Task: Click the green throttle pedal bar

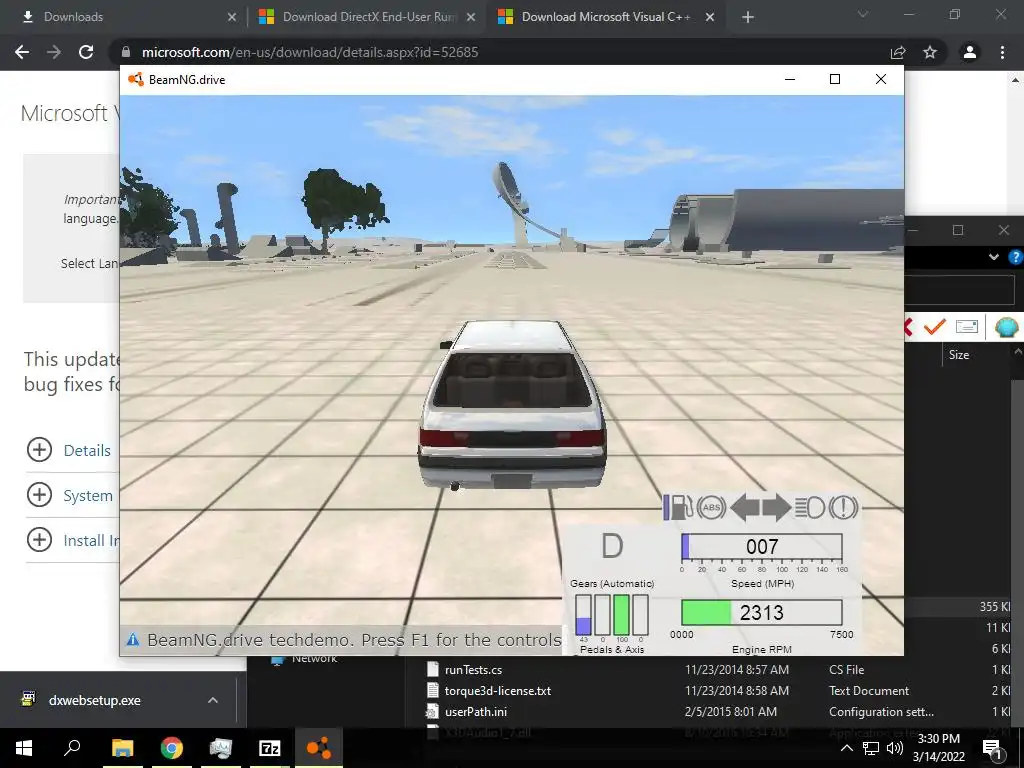Action: pos(622,615)
